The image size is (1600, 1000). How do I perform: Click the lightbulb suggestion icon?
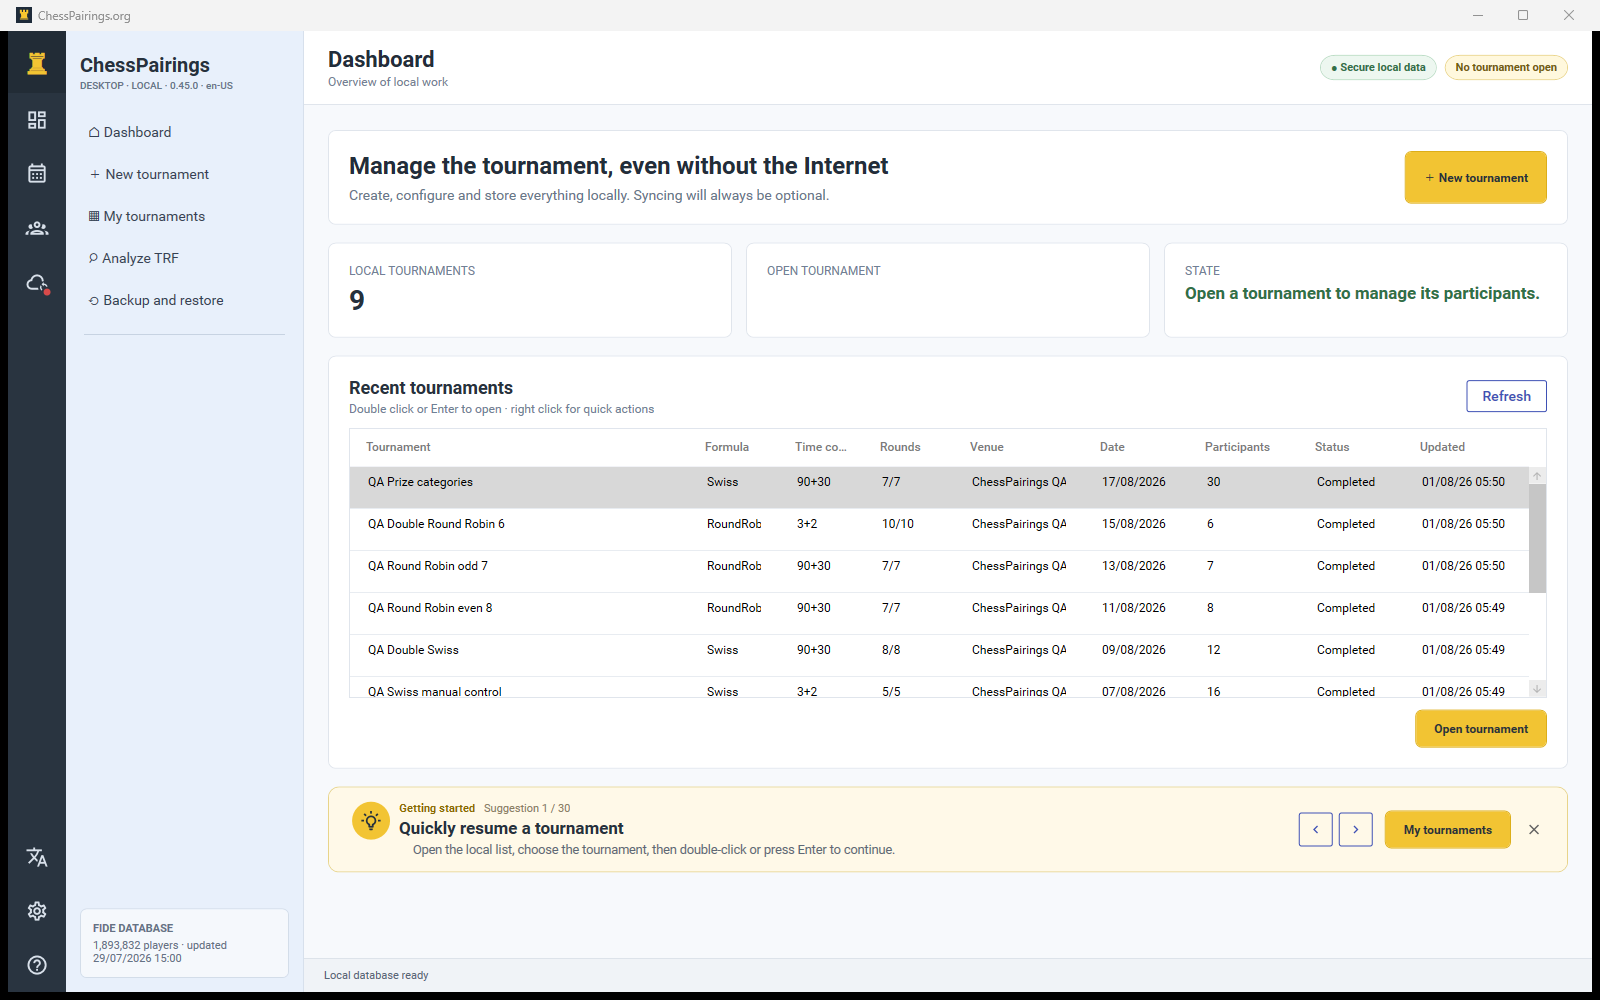pyautogui.click(x=371, y=821)
